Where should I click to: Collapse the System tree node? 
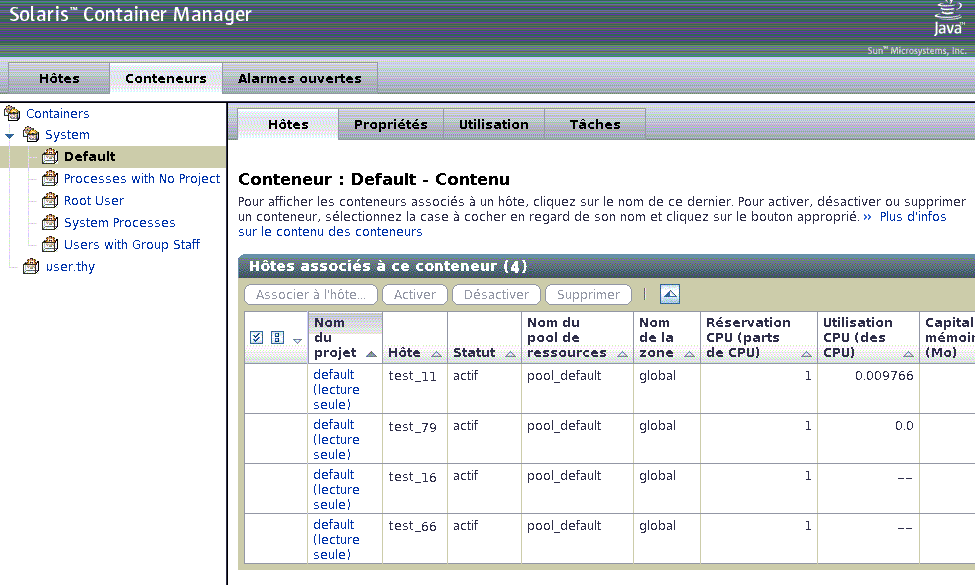9,136
